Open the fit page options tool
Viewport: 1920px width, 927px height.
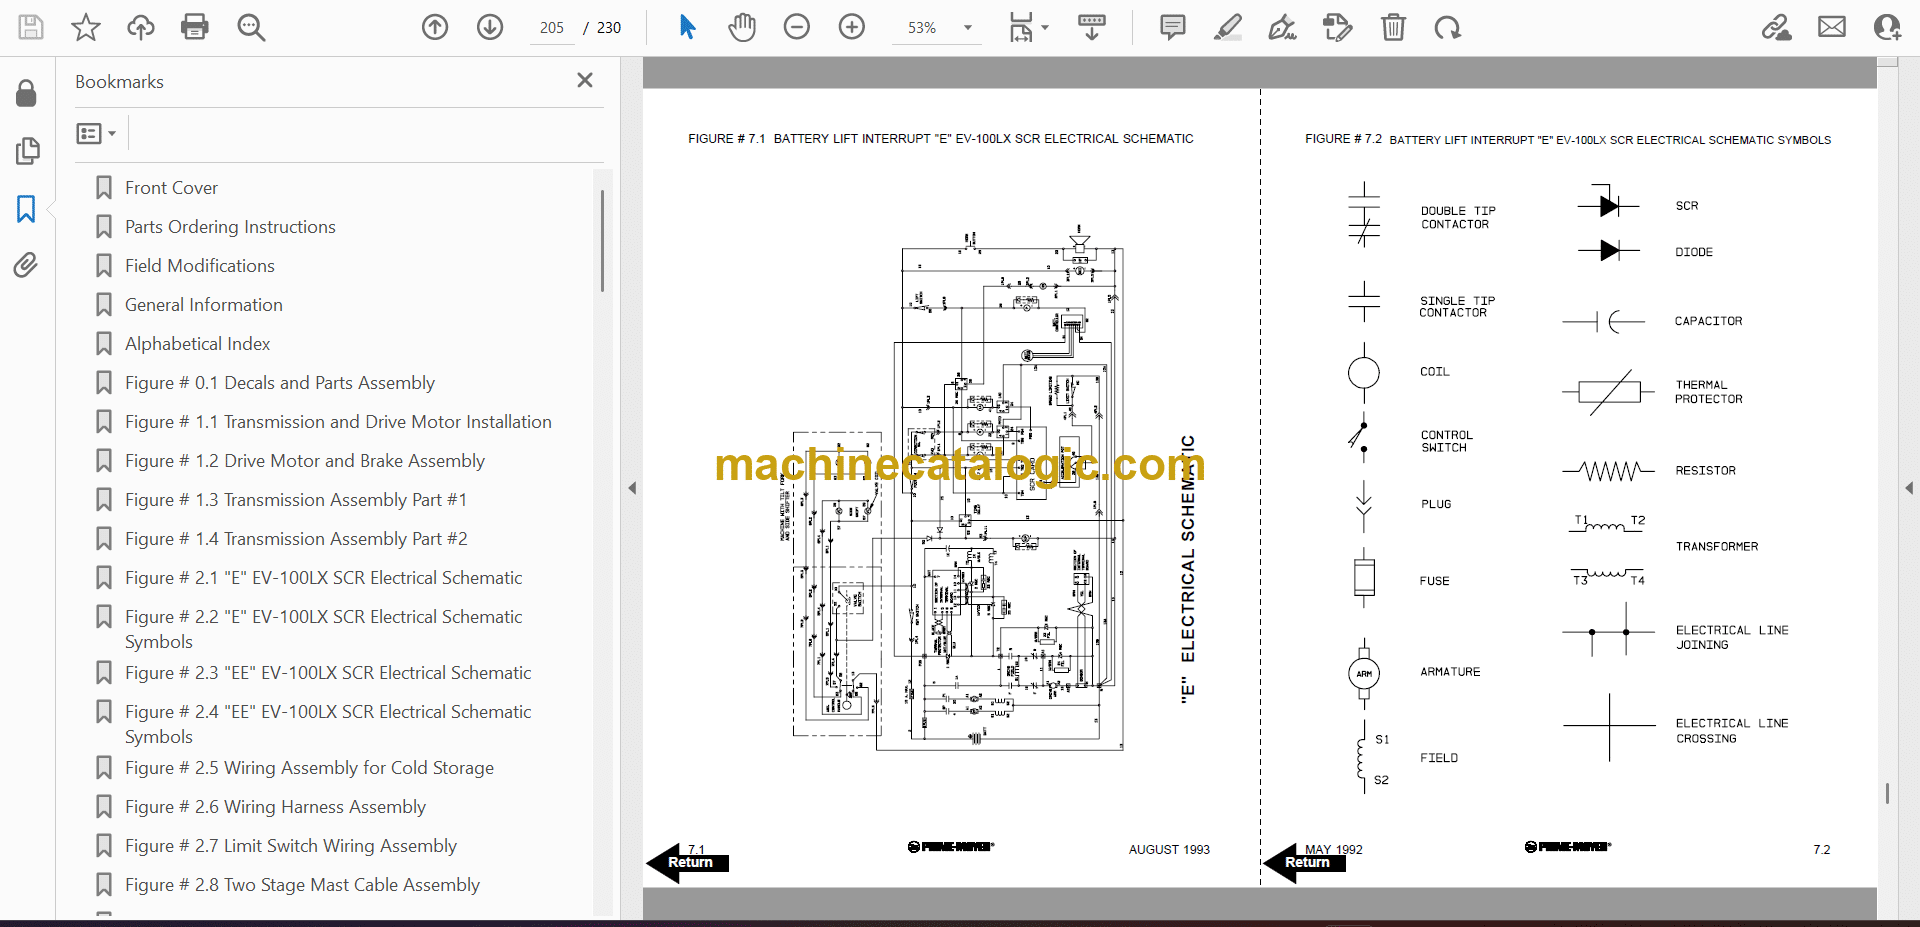coord(1027,27)
